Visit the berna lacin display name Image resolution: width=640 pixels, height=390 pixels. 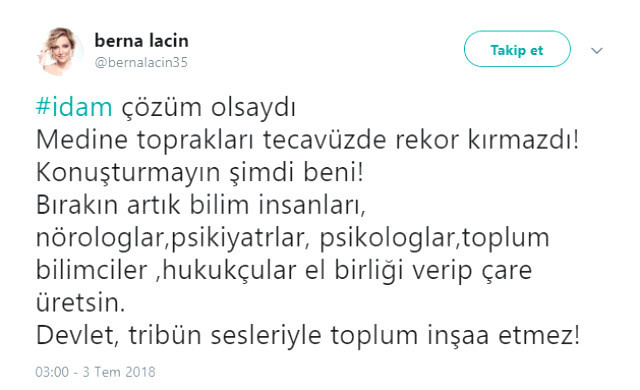click(x=142, y=41)
